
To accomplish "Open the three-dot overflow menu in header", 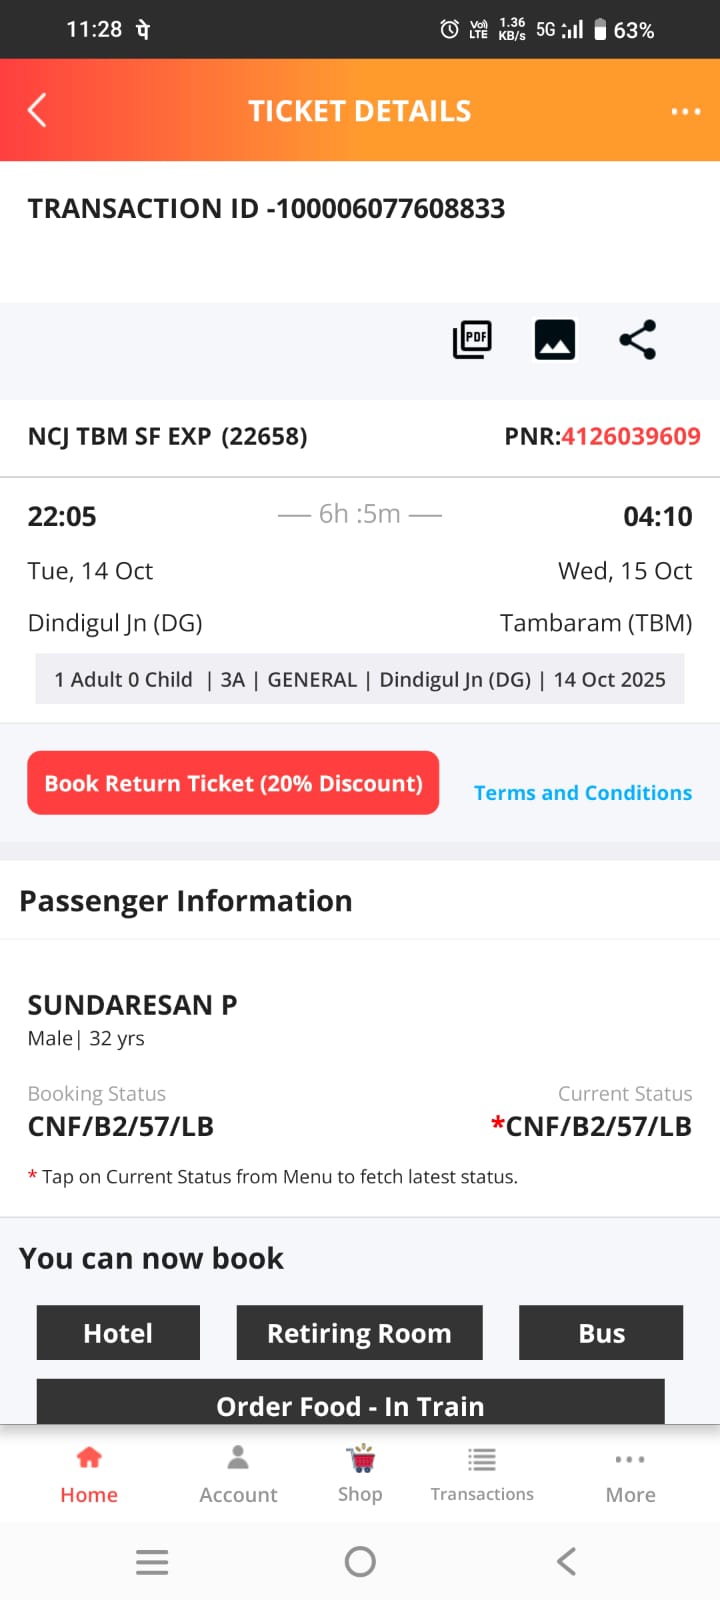I will click(x=685, y=111).
